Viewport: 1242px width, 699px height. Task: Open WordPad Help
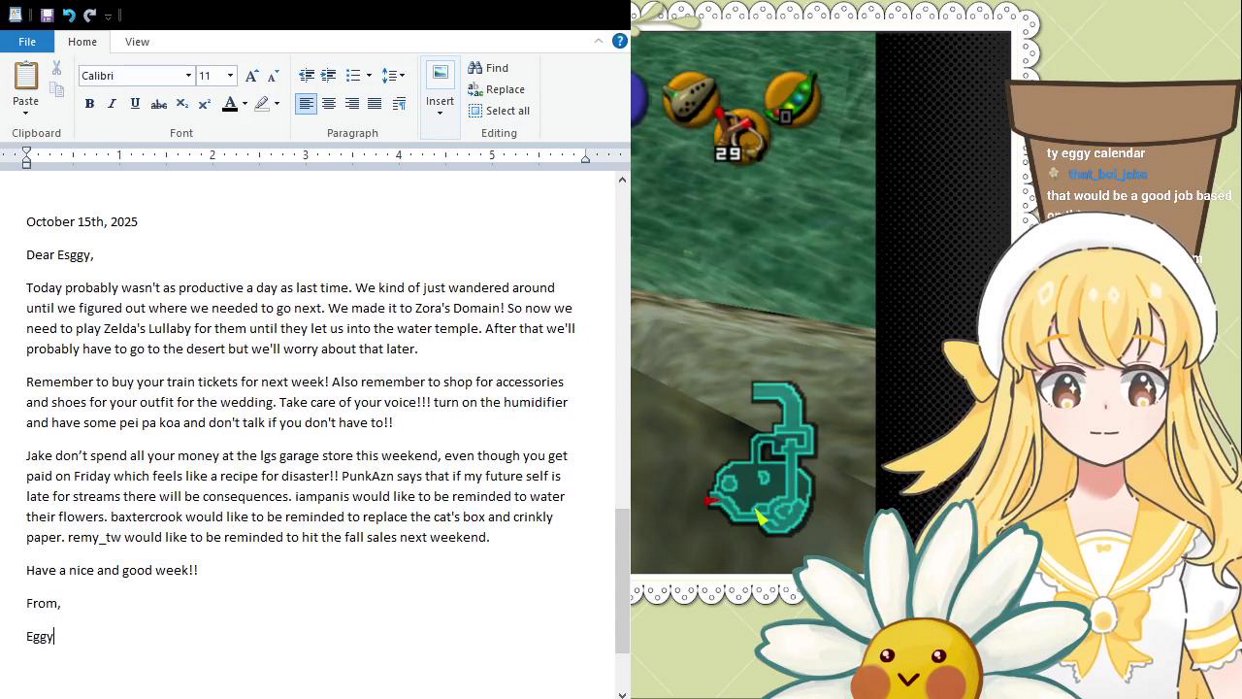point(620,41)
